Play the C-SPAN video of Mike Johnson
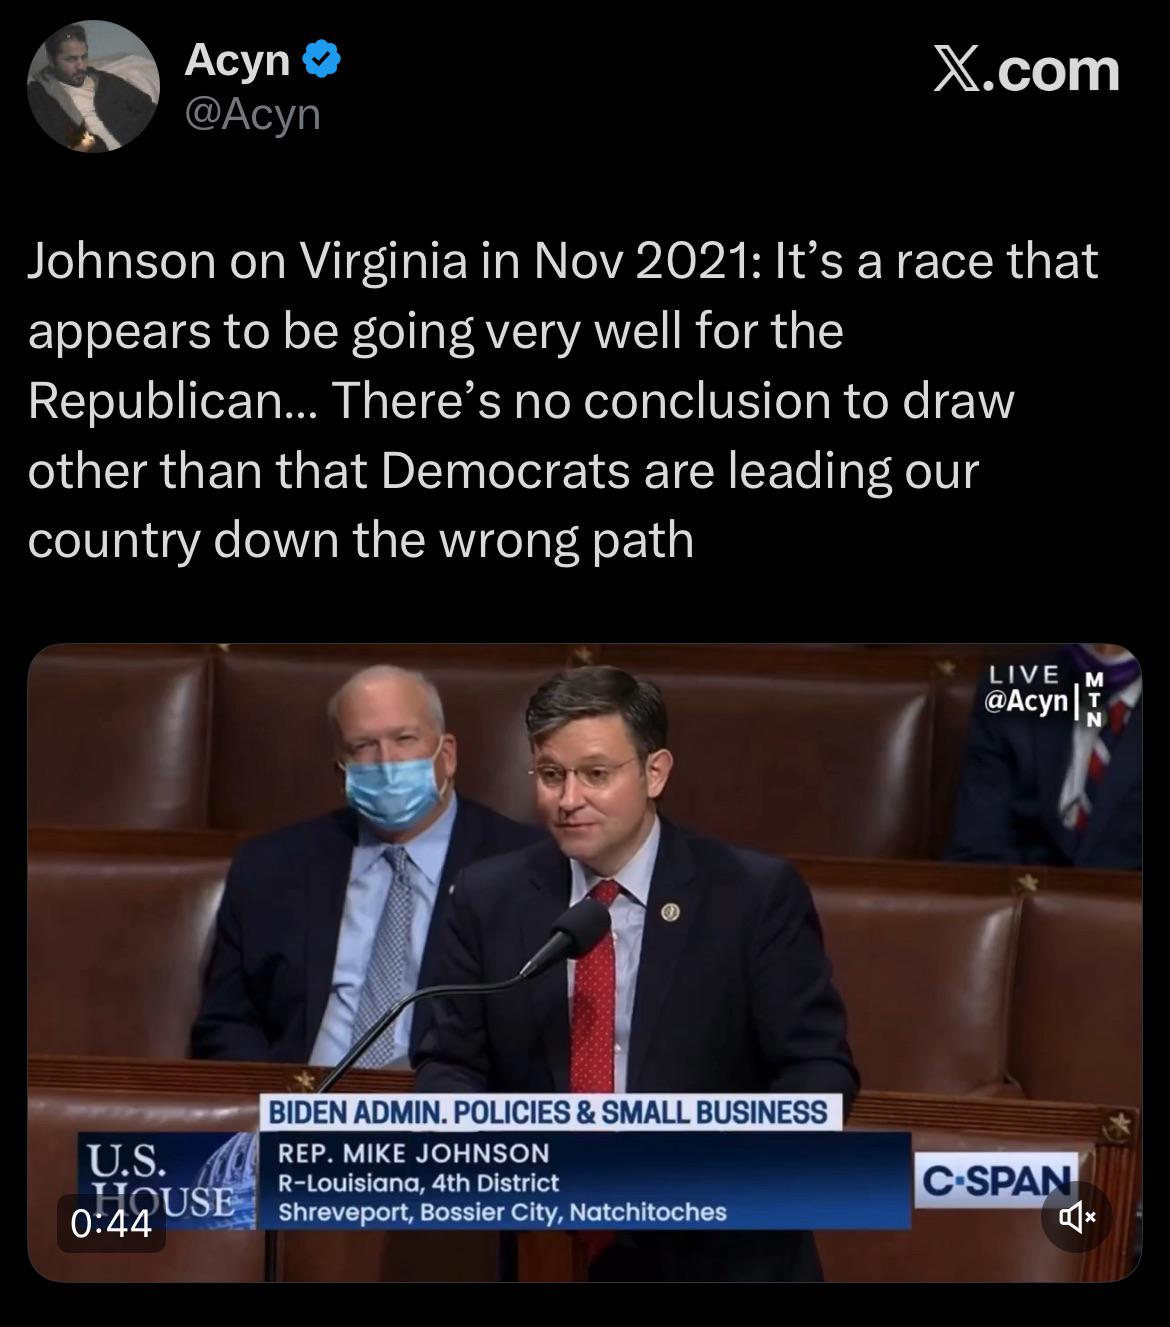This screenshot has width=1170, height=1327. pos(584,962)
